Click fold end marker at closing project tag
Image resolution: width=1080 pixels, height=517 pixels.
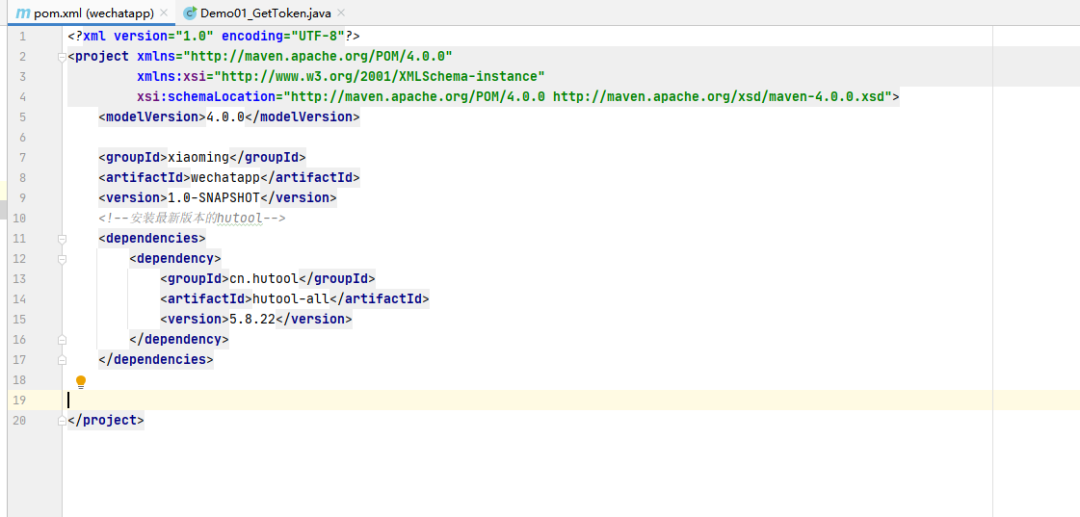[62, 420]
